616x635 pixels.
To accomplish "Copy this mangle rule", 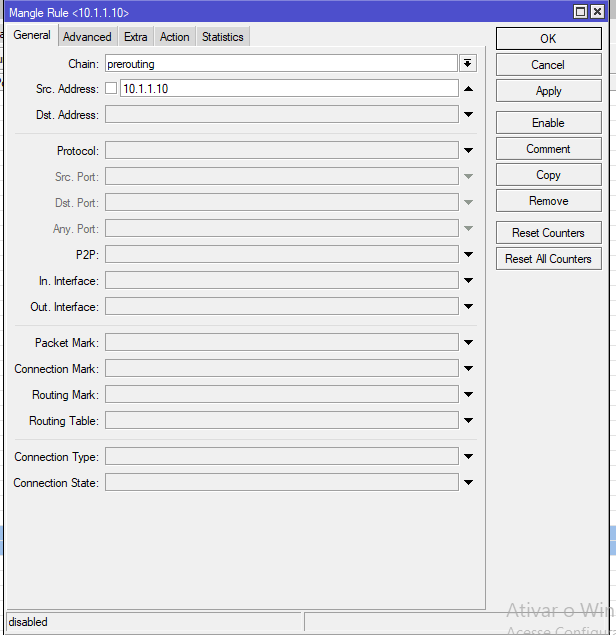I will (548, 175).
